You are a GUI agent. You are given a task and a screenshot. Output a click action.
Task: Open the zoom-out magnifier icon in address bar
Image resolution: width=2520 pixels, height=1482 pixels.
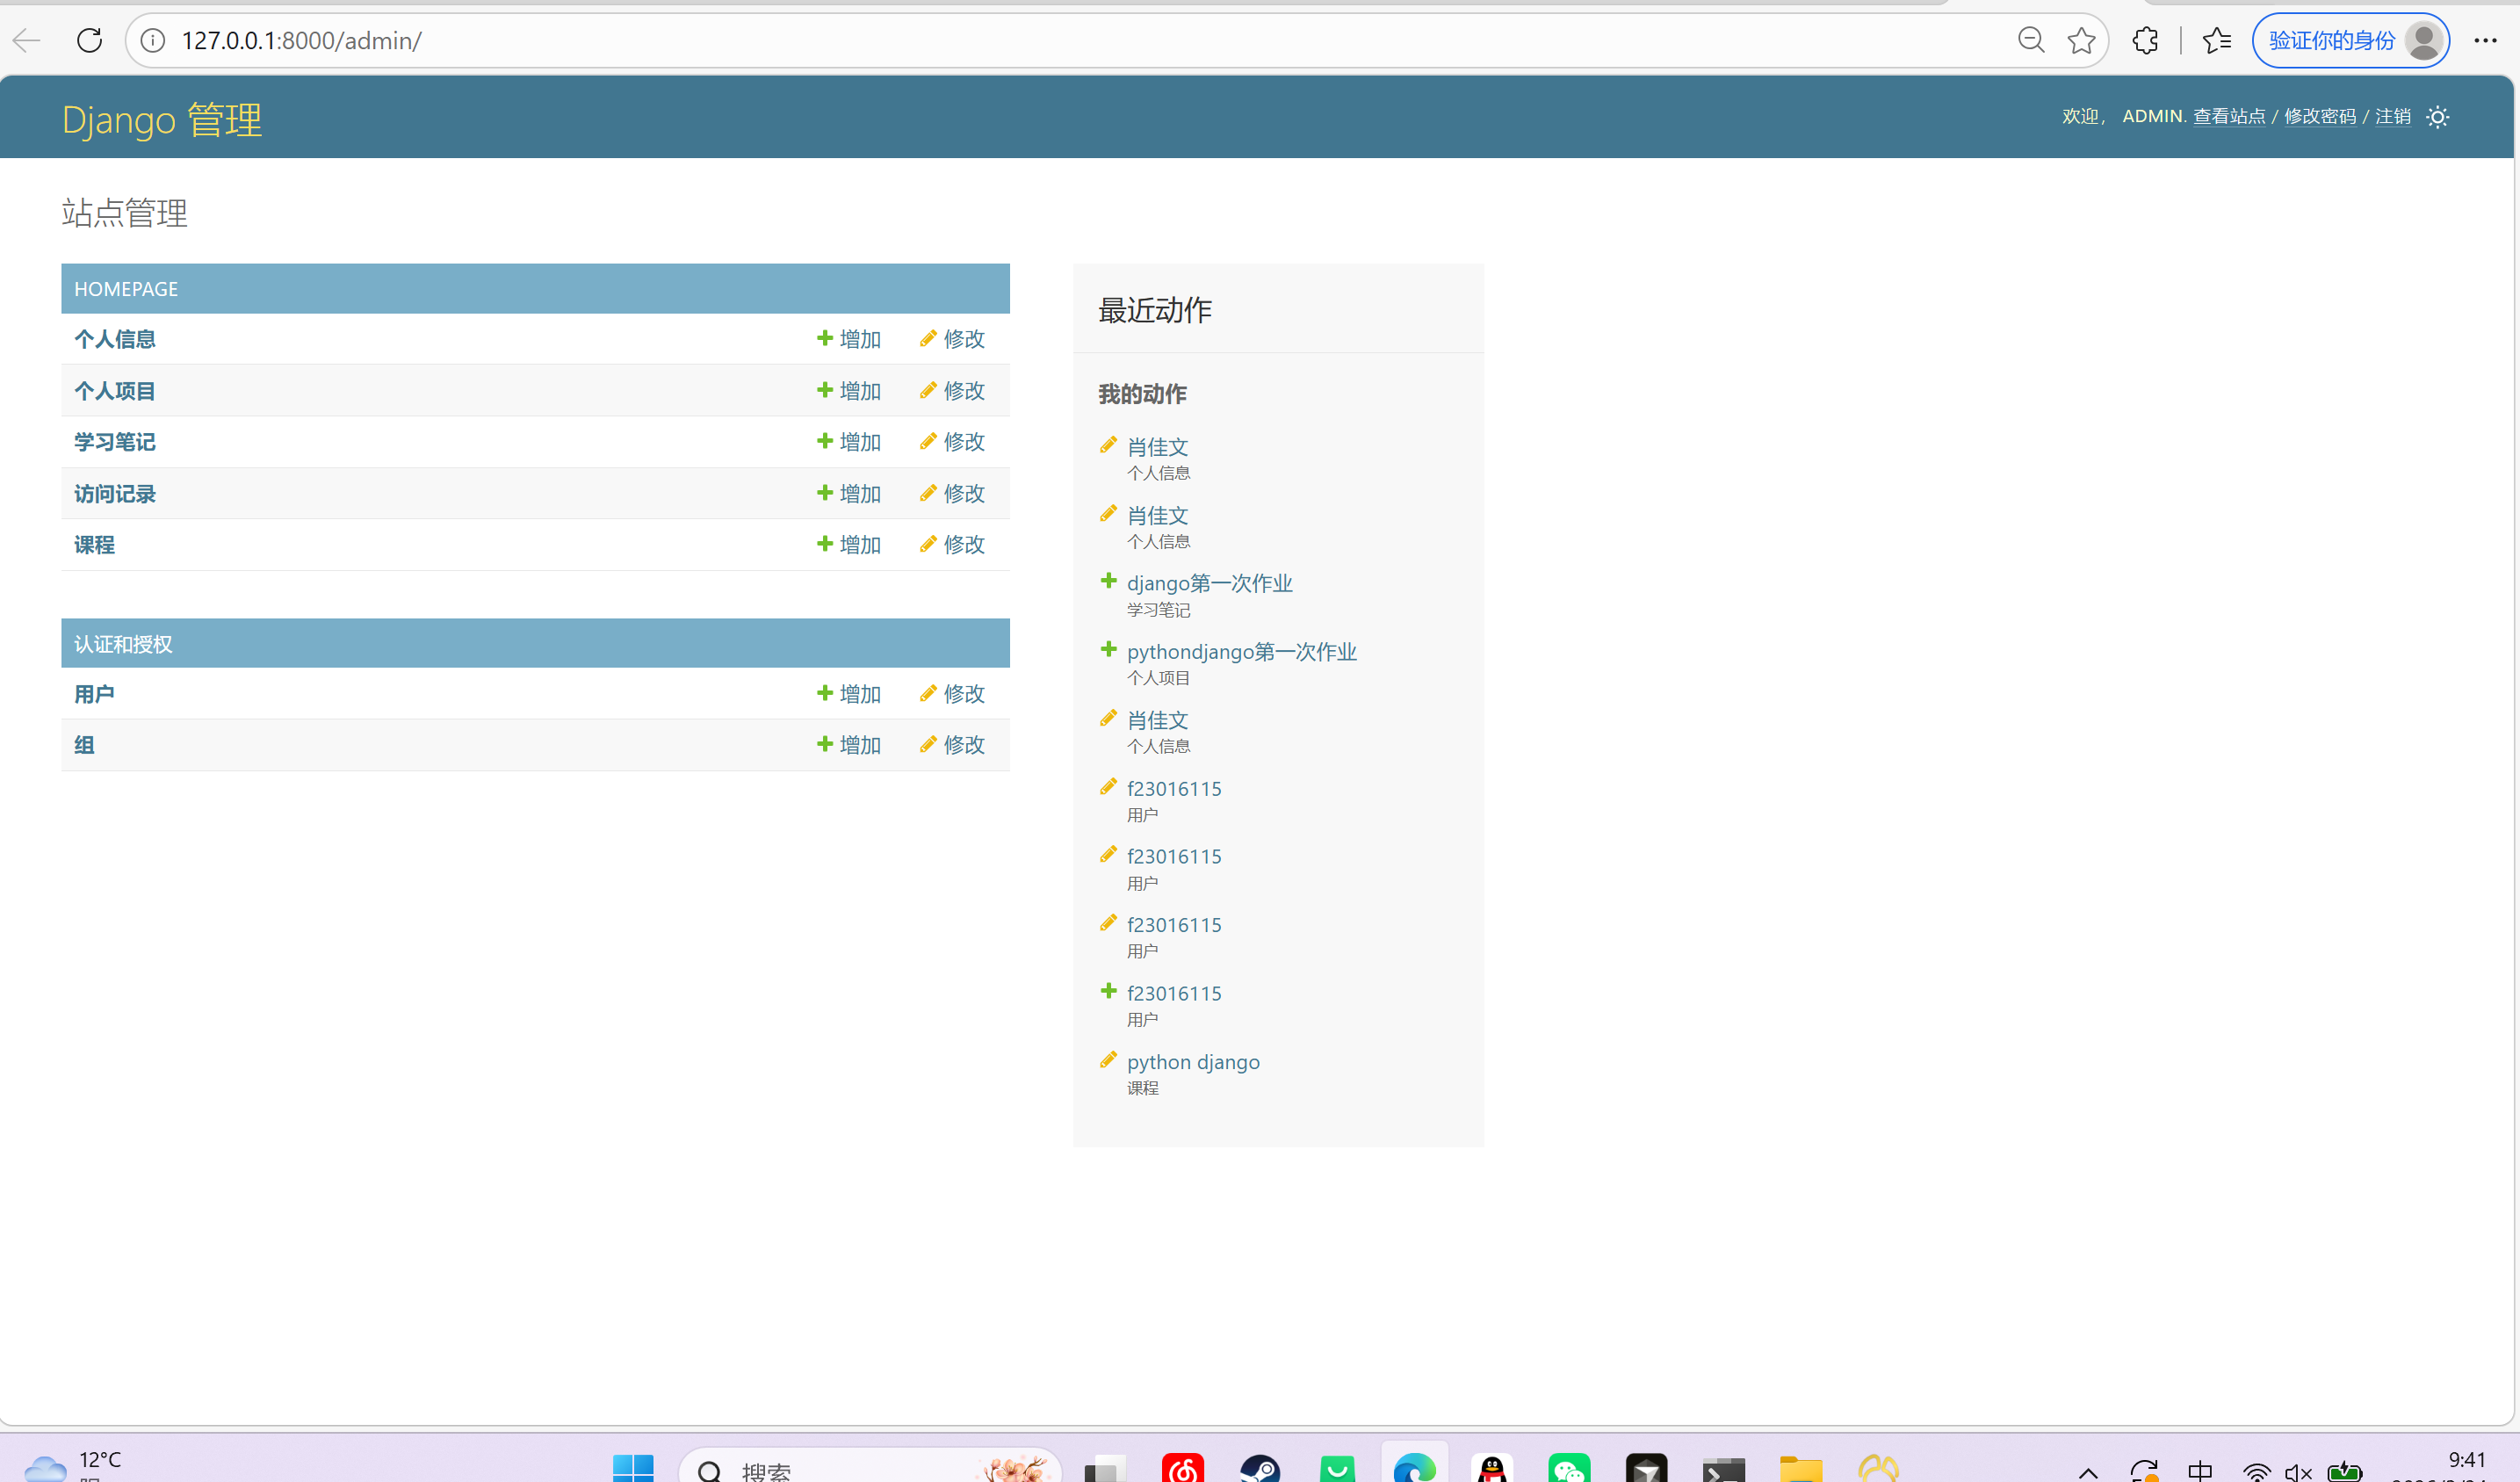[x=2031, y=40]
